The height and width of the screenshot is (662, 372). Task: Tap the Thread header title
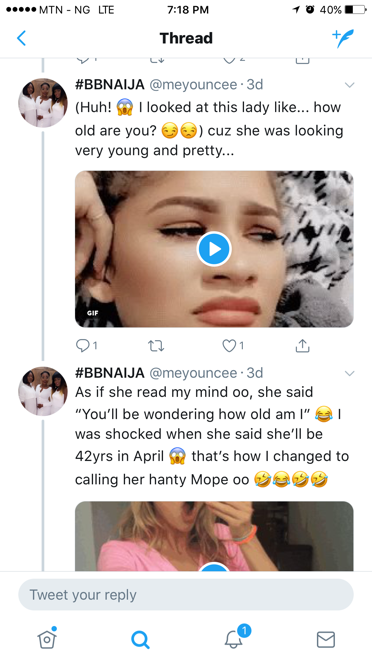[x=186, y=38]
